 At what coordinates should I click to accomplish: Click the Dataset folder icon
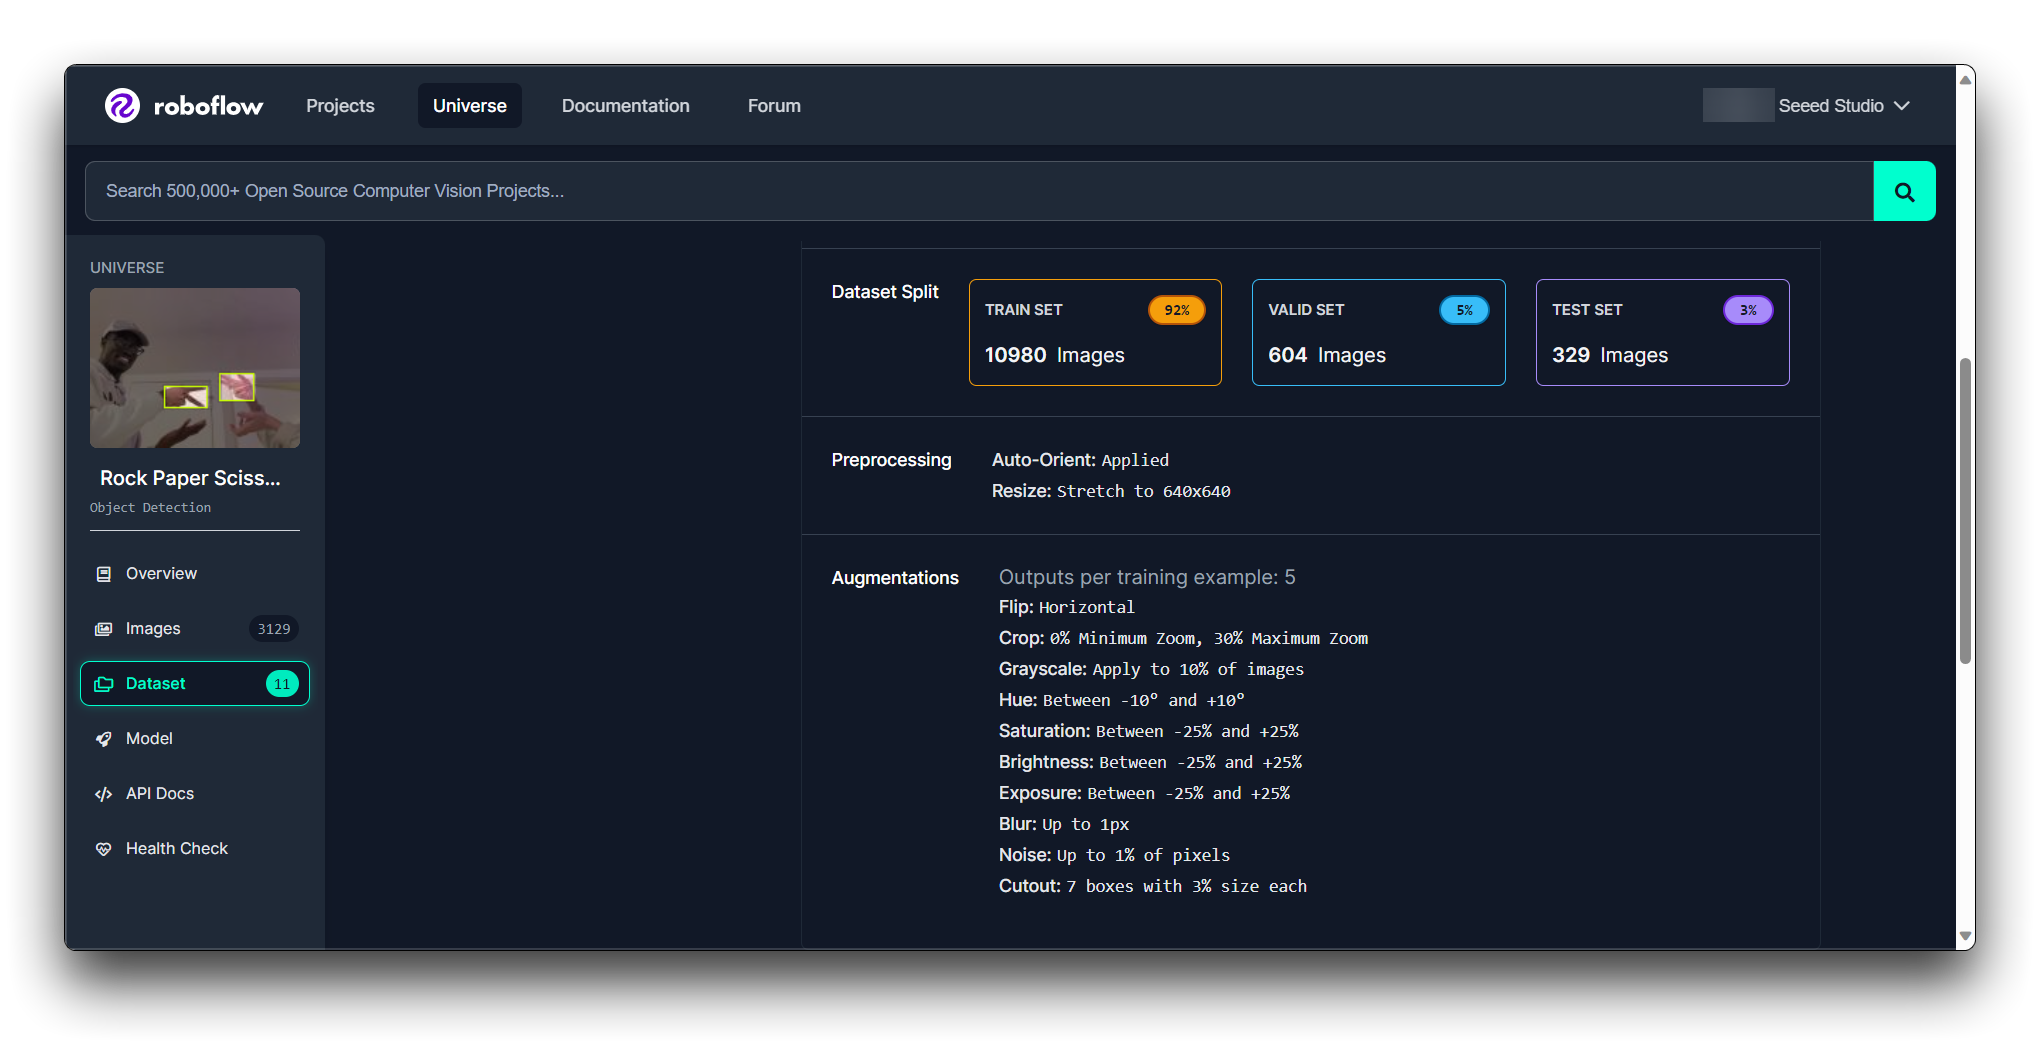coord(103,684)
